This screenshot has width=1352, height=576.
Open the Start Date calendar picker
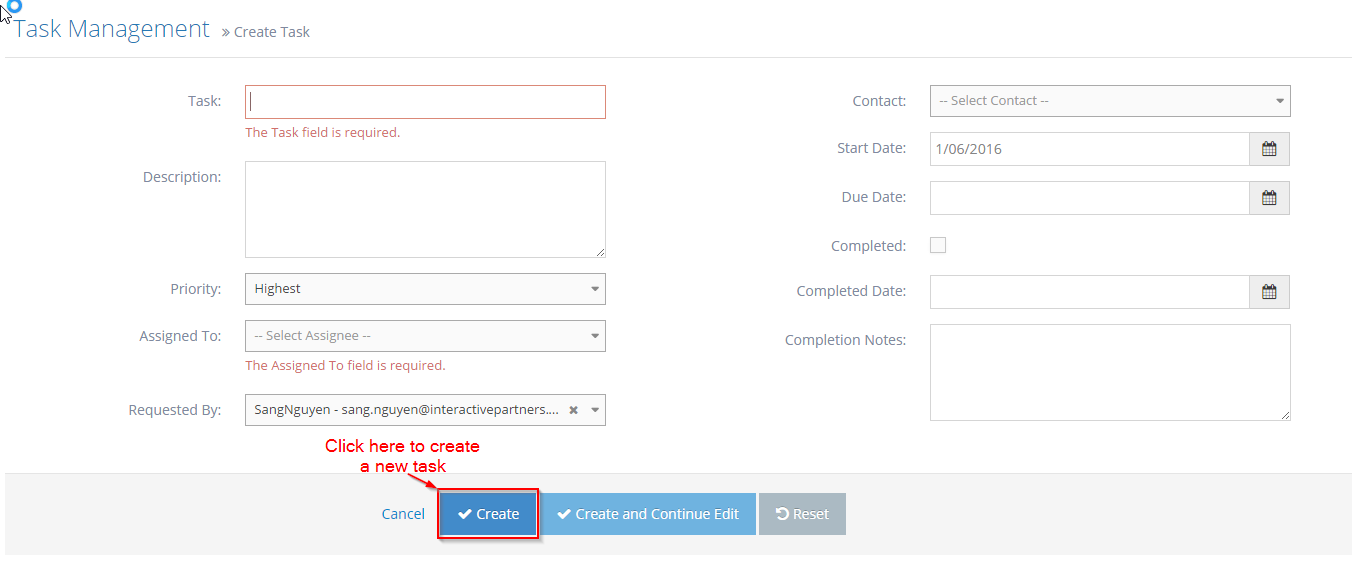pyautogui.click(x=1268, y=148)
